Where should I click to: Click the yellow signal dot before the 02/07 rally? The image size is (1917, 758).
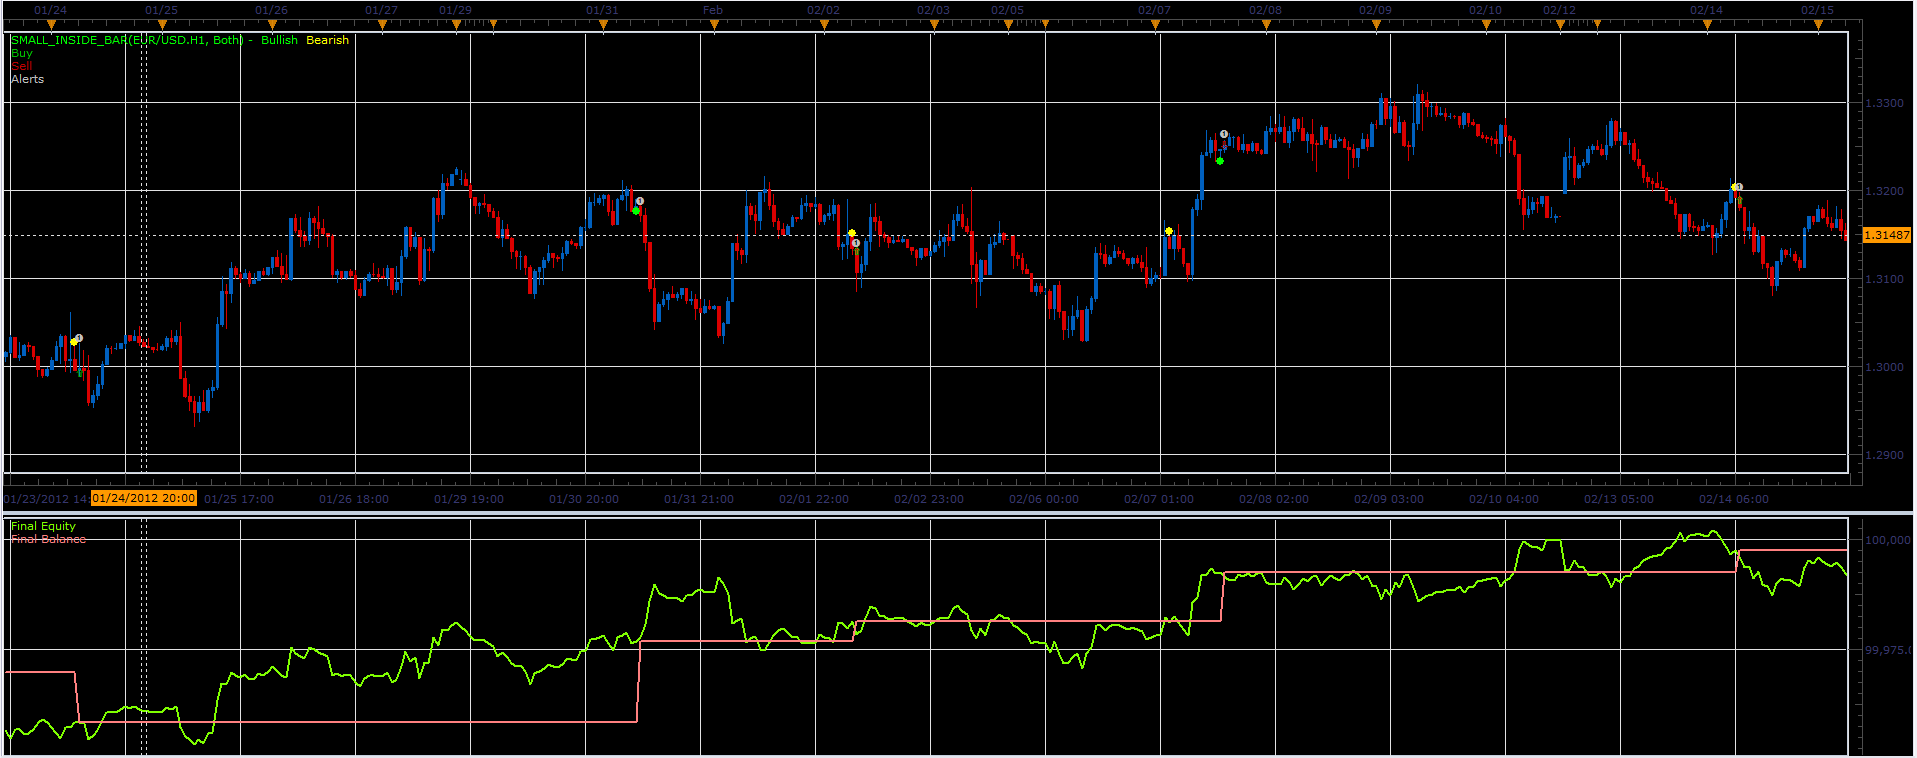(x=1169, y=232)
